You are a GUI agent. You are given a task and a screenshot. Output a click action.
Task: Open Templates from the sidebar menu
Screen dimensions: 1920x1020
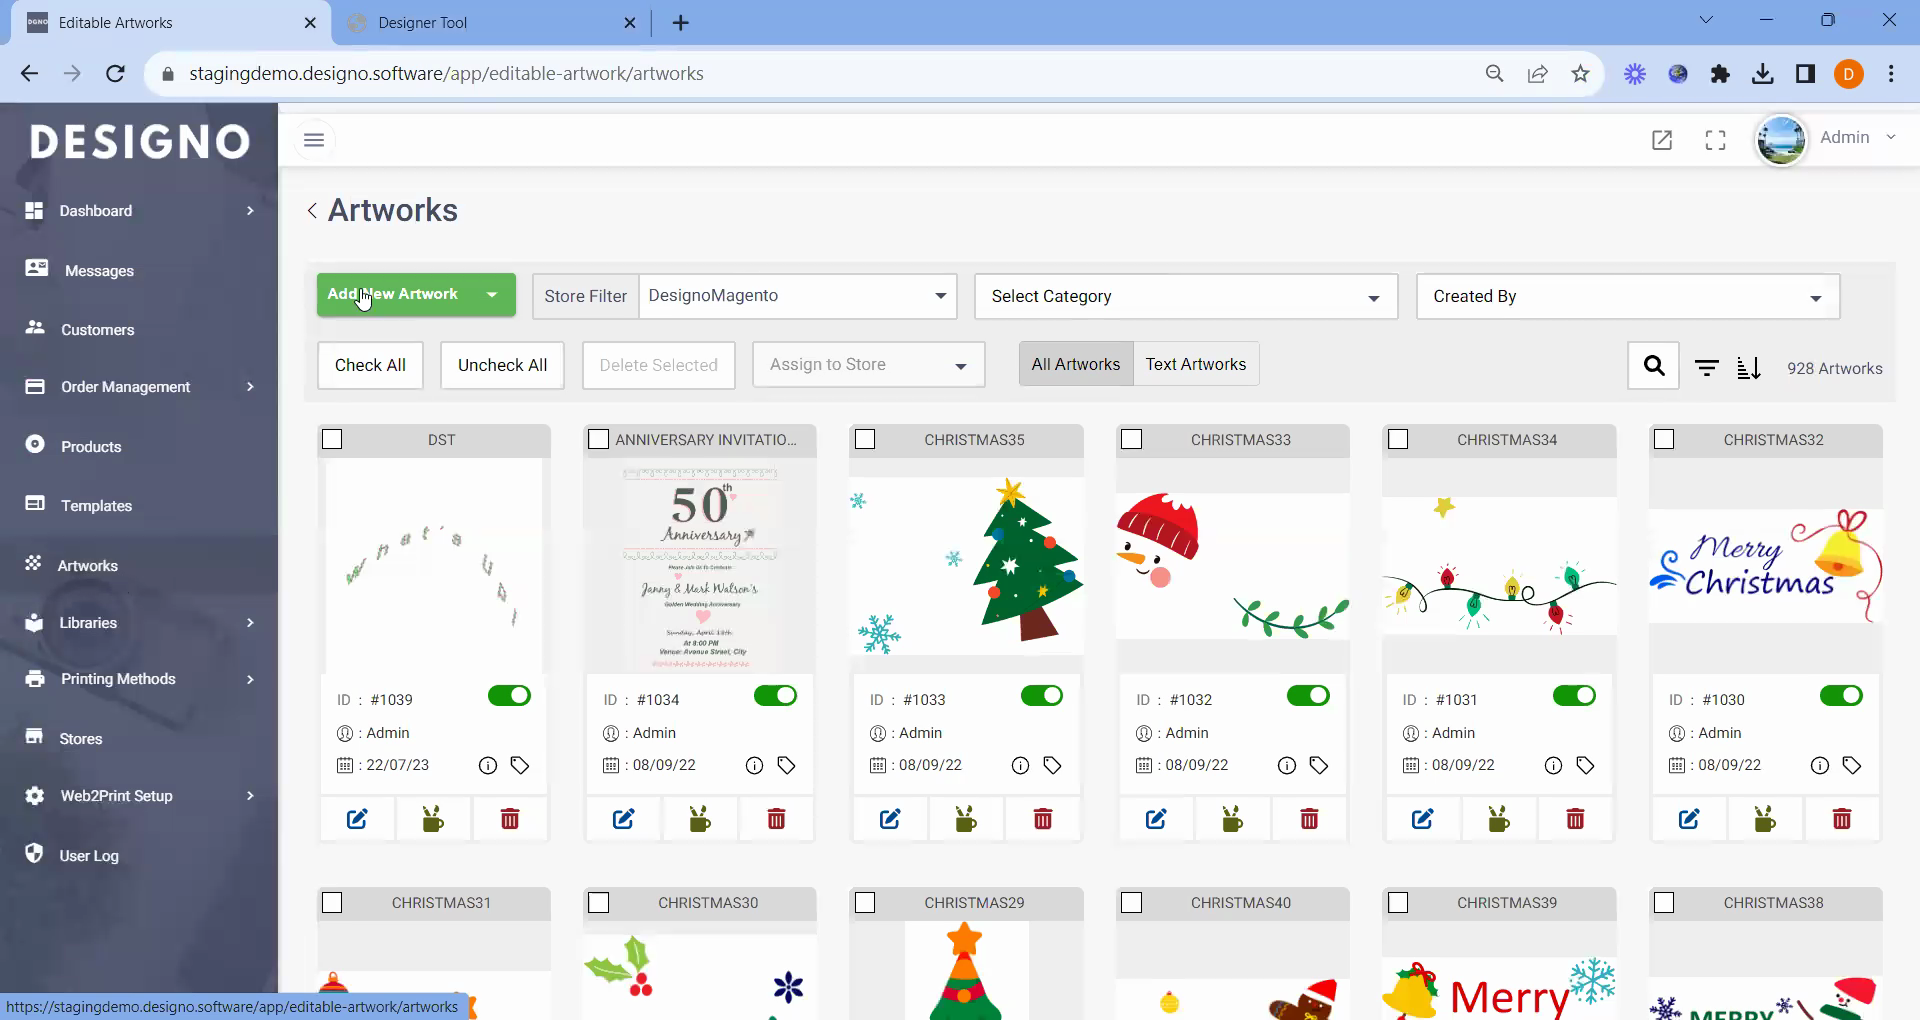(x=96, y=506)
